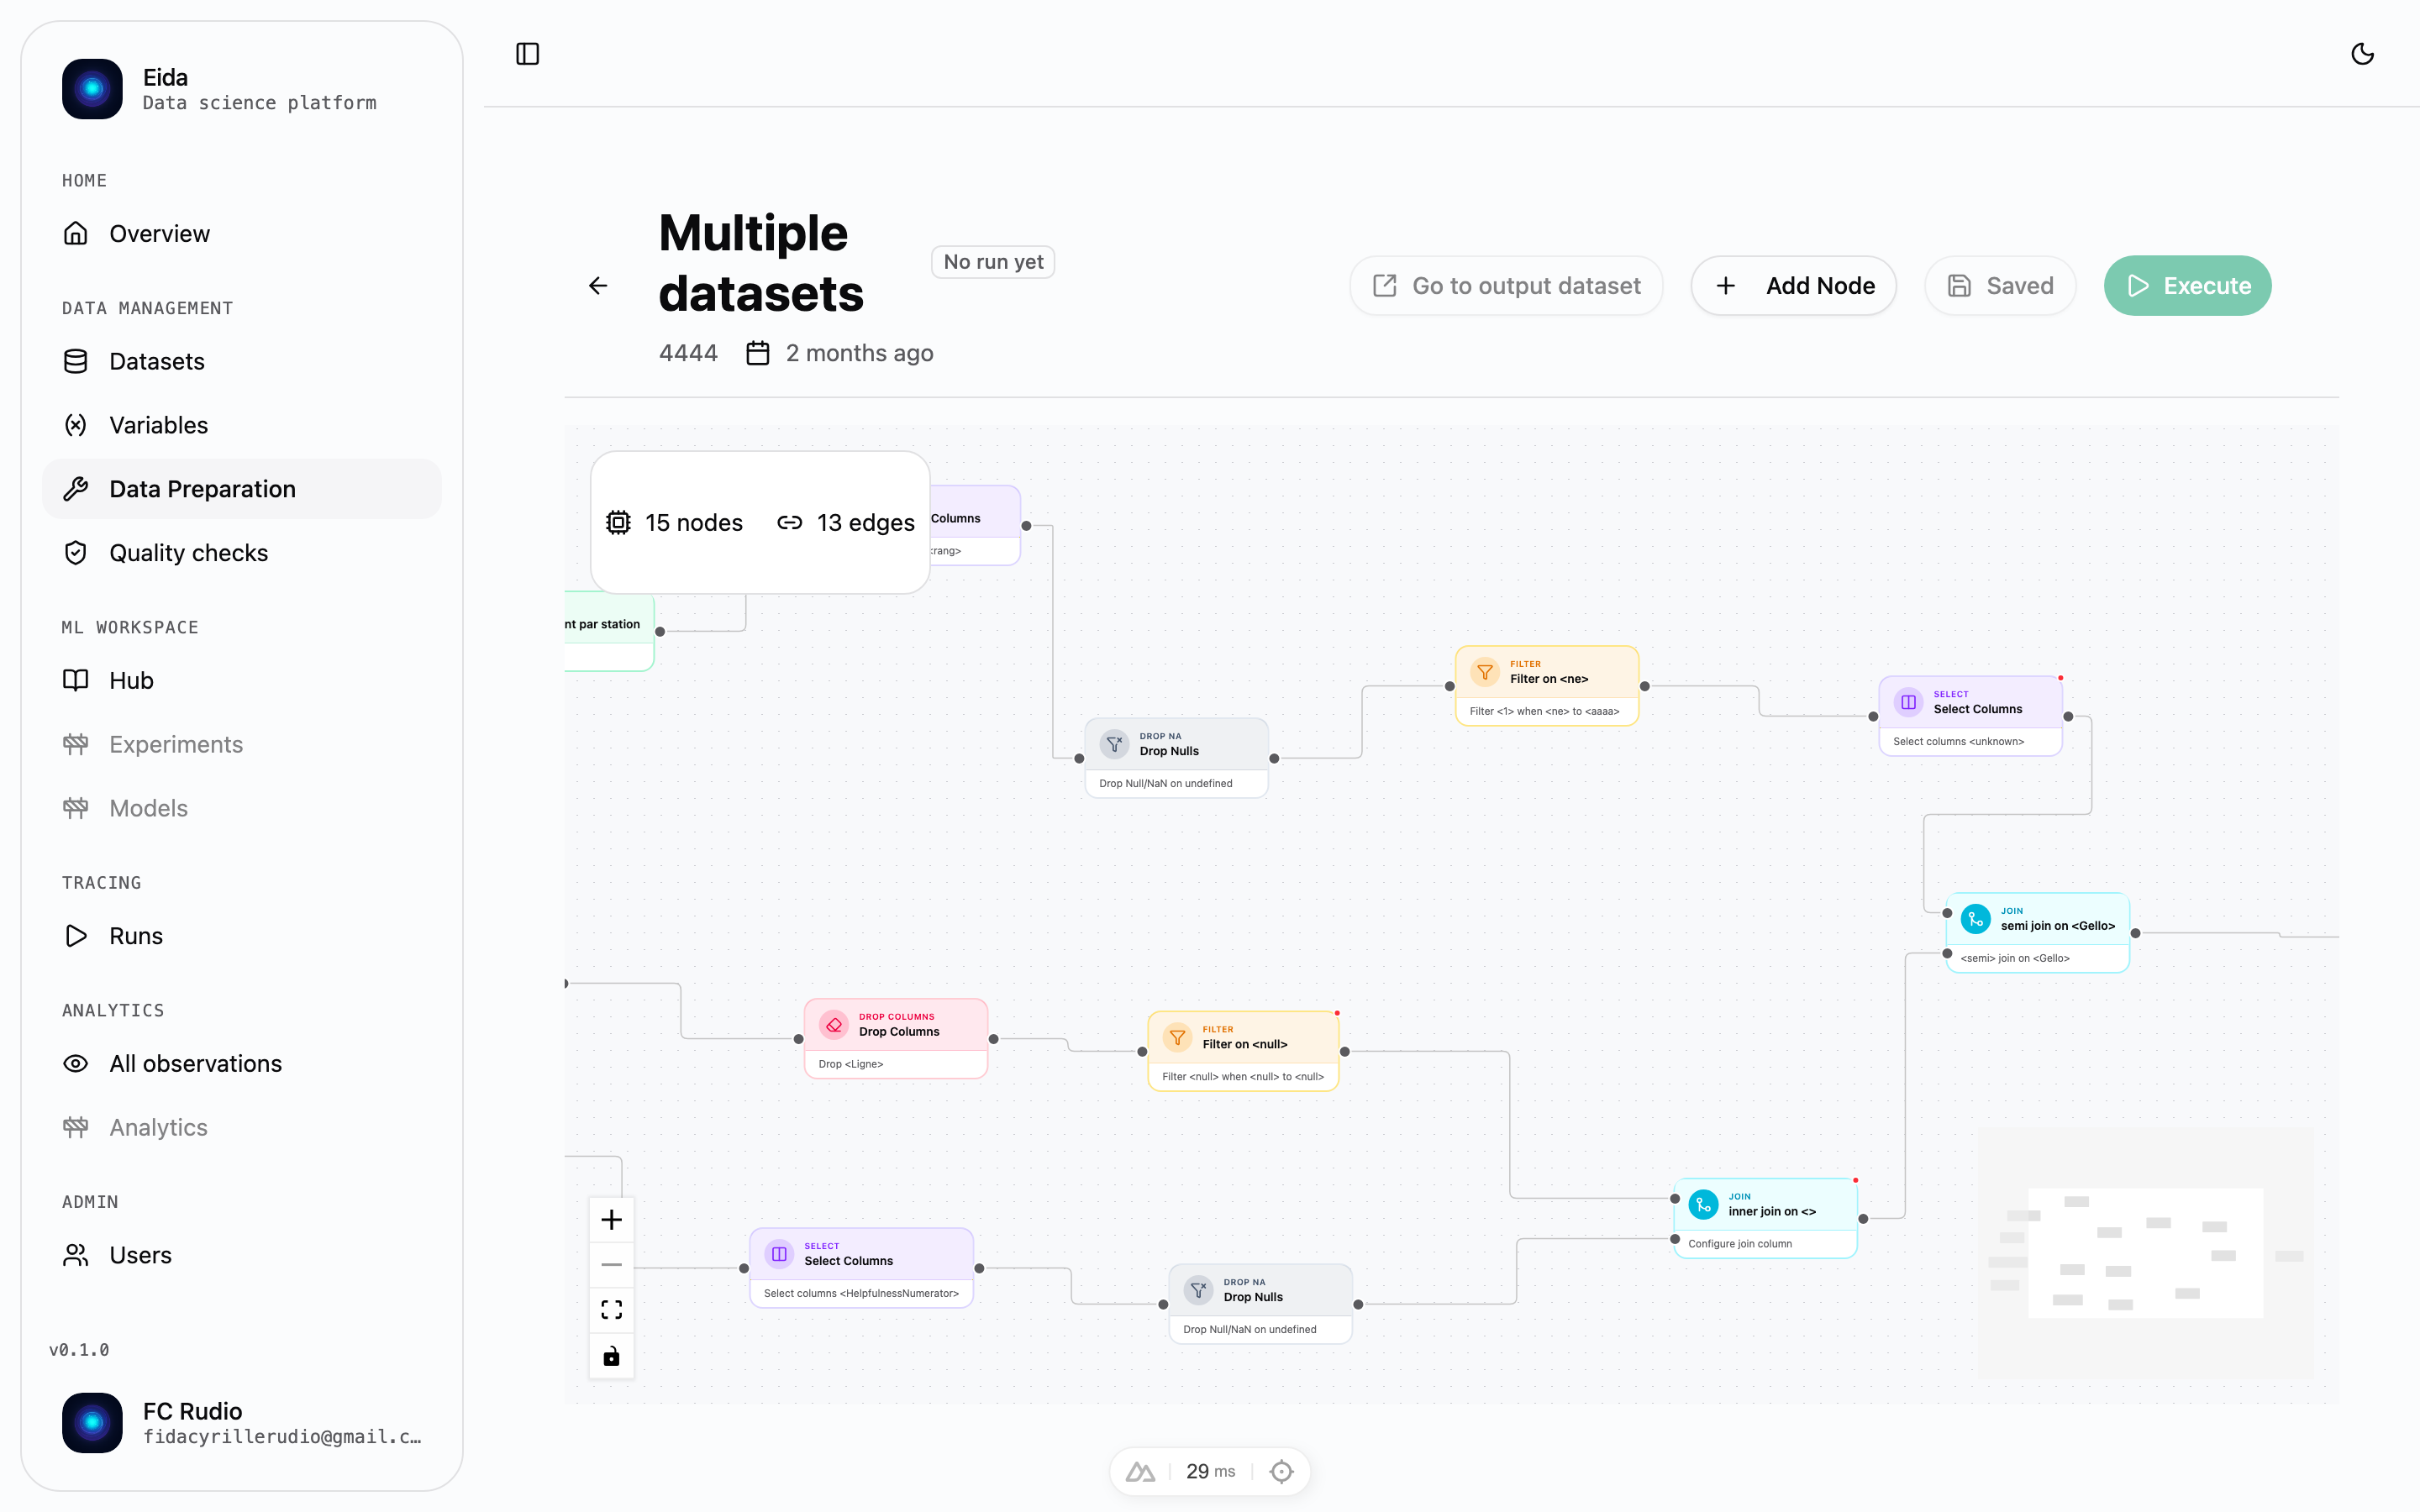Click the Add Node button
2420x1512 pixels.
(1794, 286)
